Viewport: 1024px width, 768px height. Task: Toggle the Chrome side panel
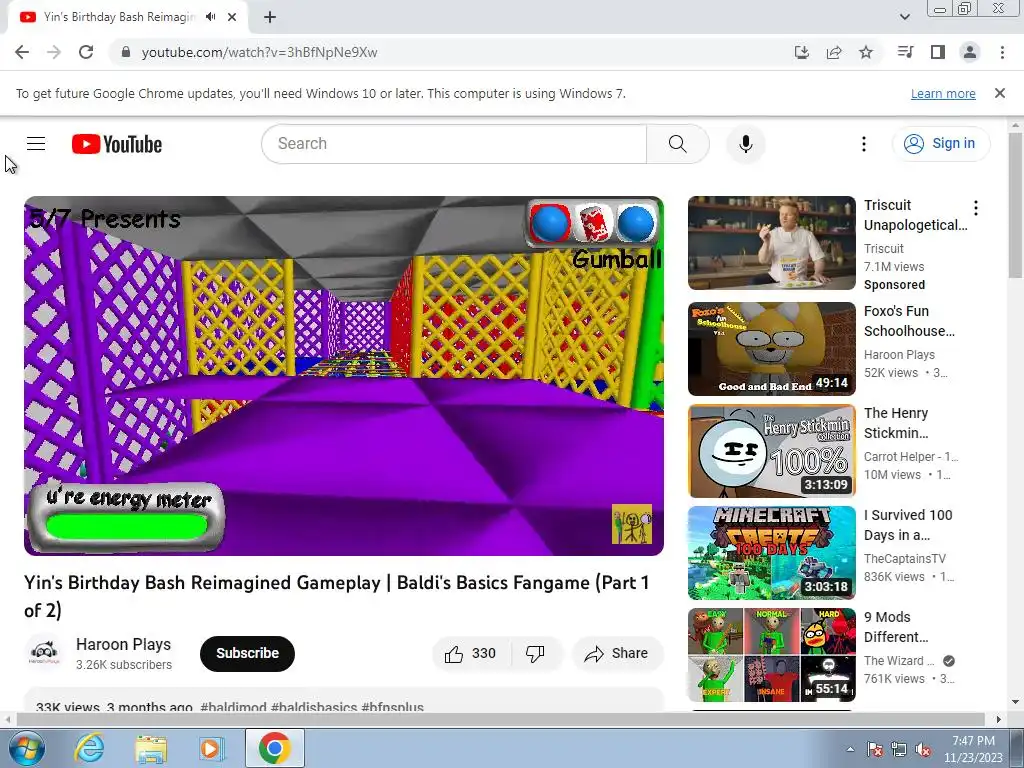[x=938, y=52]
